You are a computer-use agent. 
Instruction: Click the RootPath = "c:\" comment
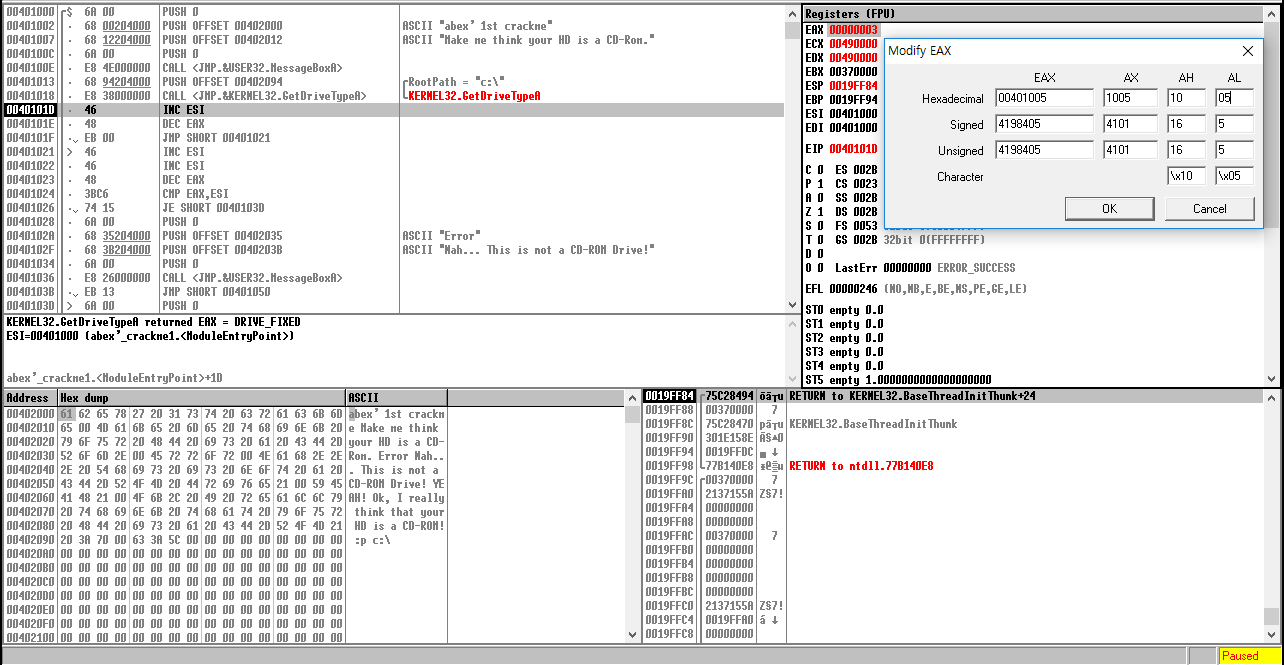pyautogui.click(x=455, y=82)
